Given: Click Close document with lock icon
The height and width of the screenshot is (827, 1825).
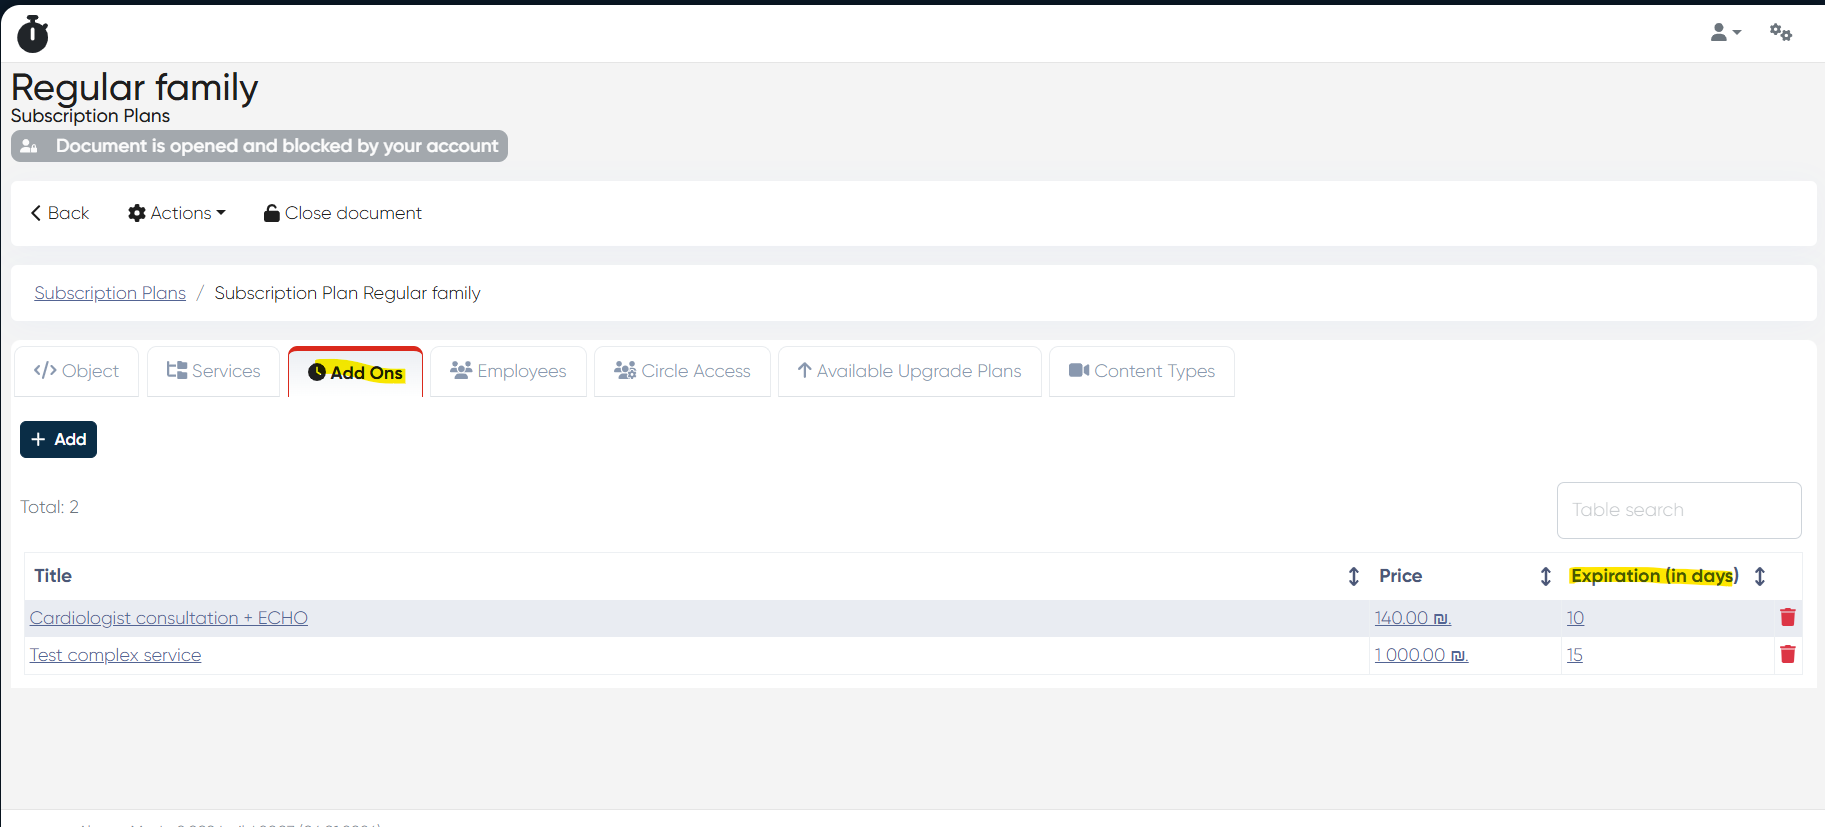Looking at the screenshot, I should 343,213.
